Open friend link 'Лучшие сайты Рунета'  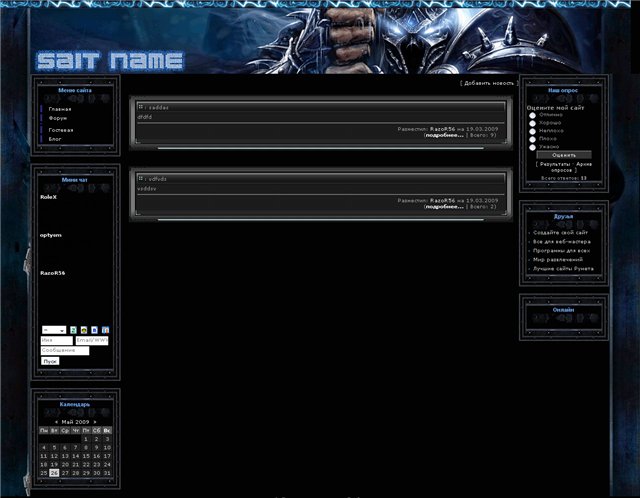point(563,269)
